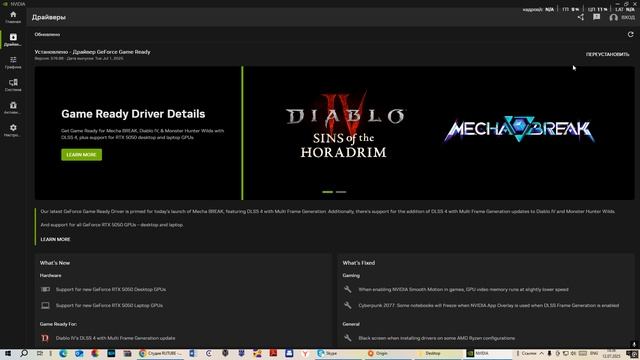This screenshot has height=360, width=640.
Task: Click the microphone tray icon
Action: click(549, 353)
